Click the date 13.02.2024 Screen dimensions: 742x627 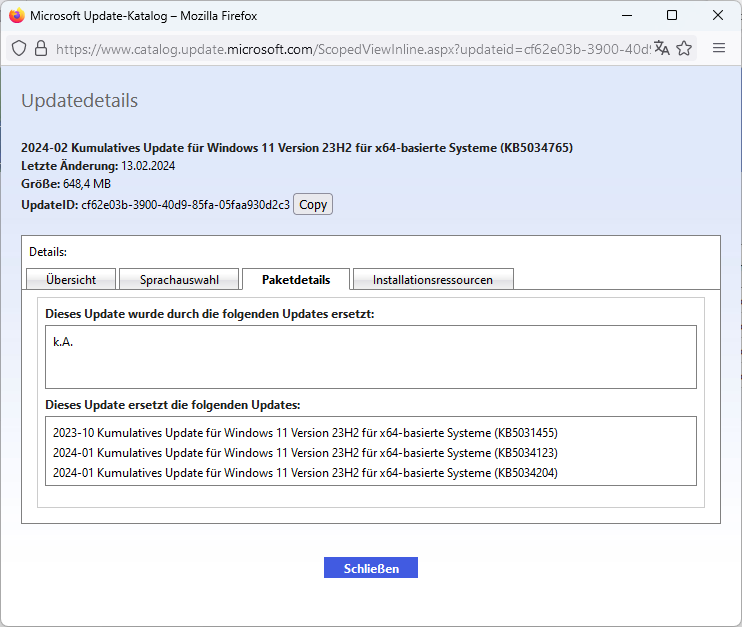click(148, 166)
